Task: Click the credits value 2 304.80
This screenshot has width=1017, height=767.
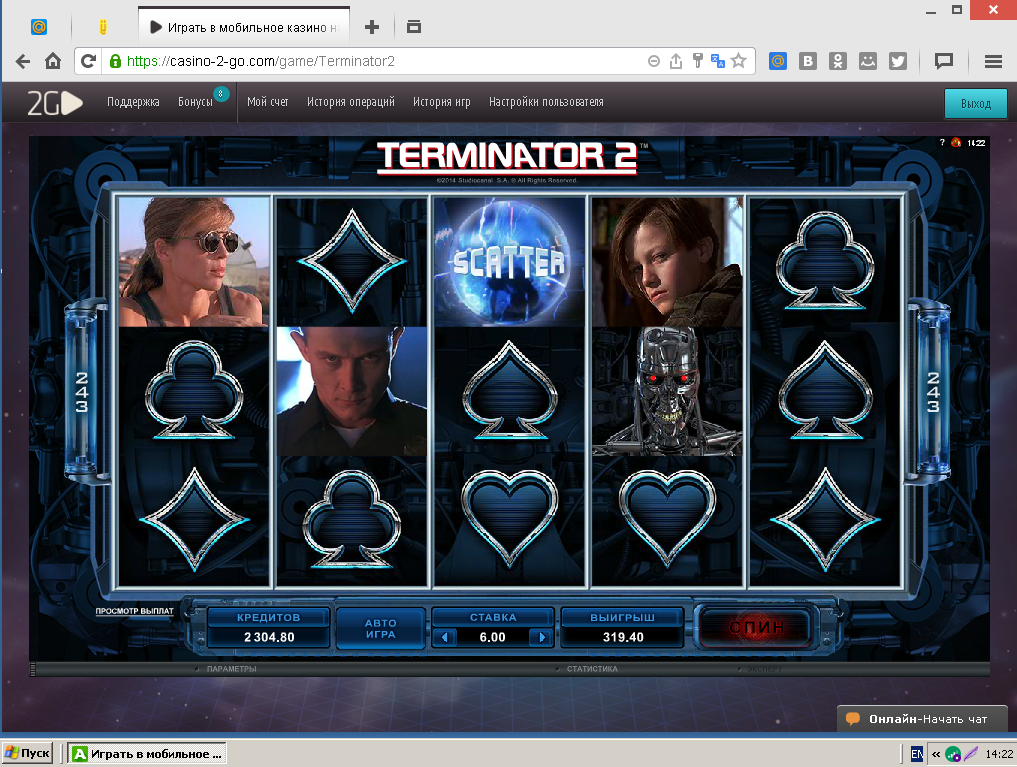Action: (x=269, y=637)
